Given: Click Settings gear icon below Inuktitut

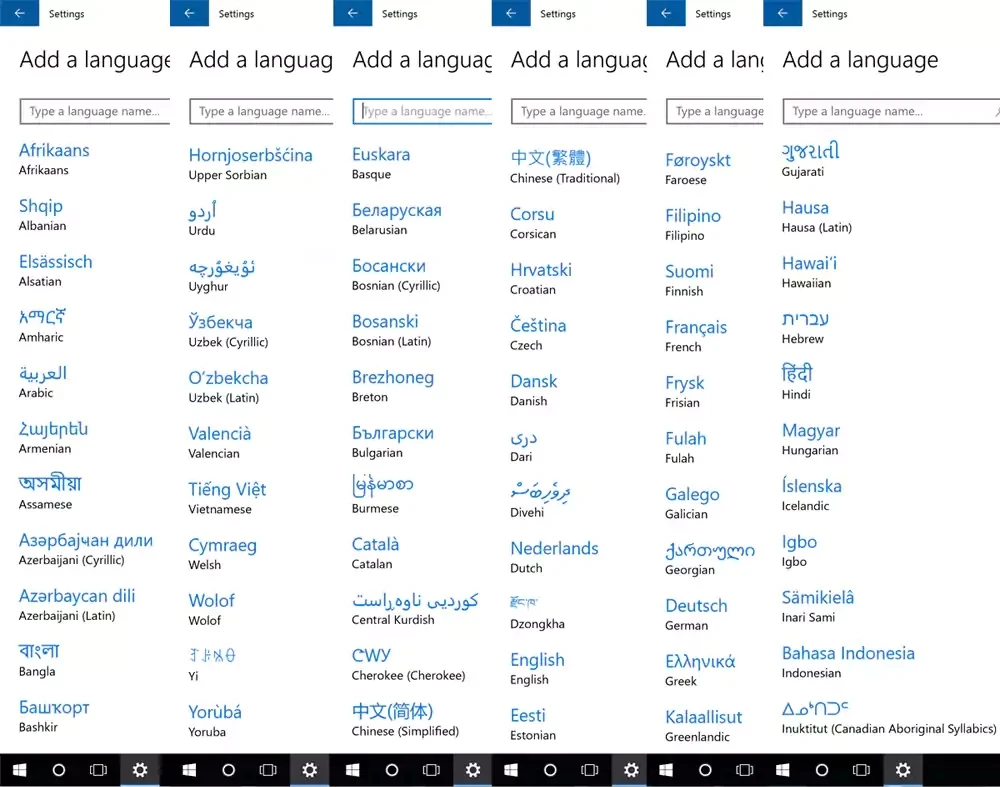Looking at the screenshot, I should tap(903, 770).
